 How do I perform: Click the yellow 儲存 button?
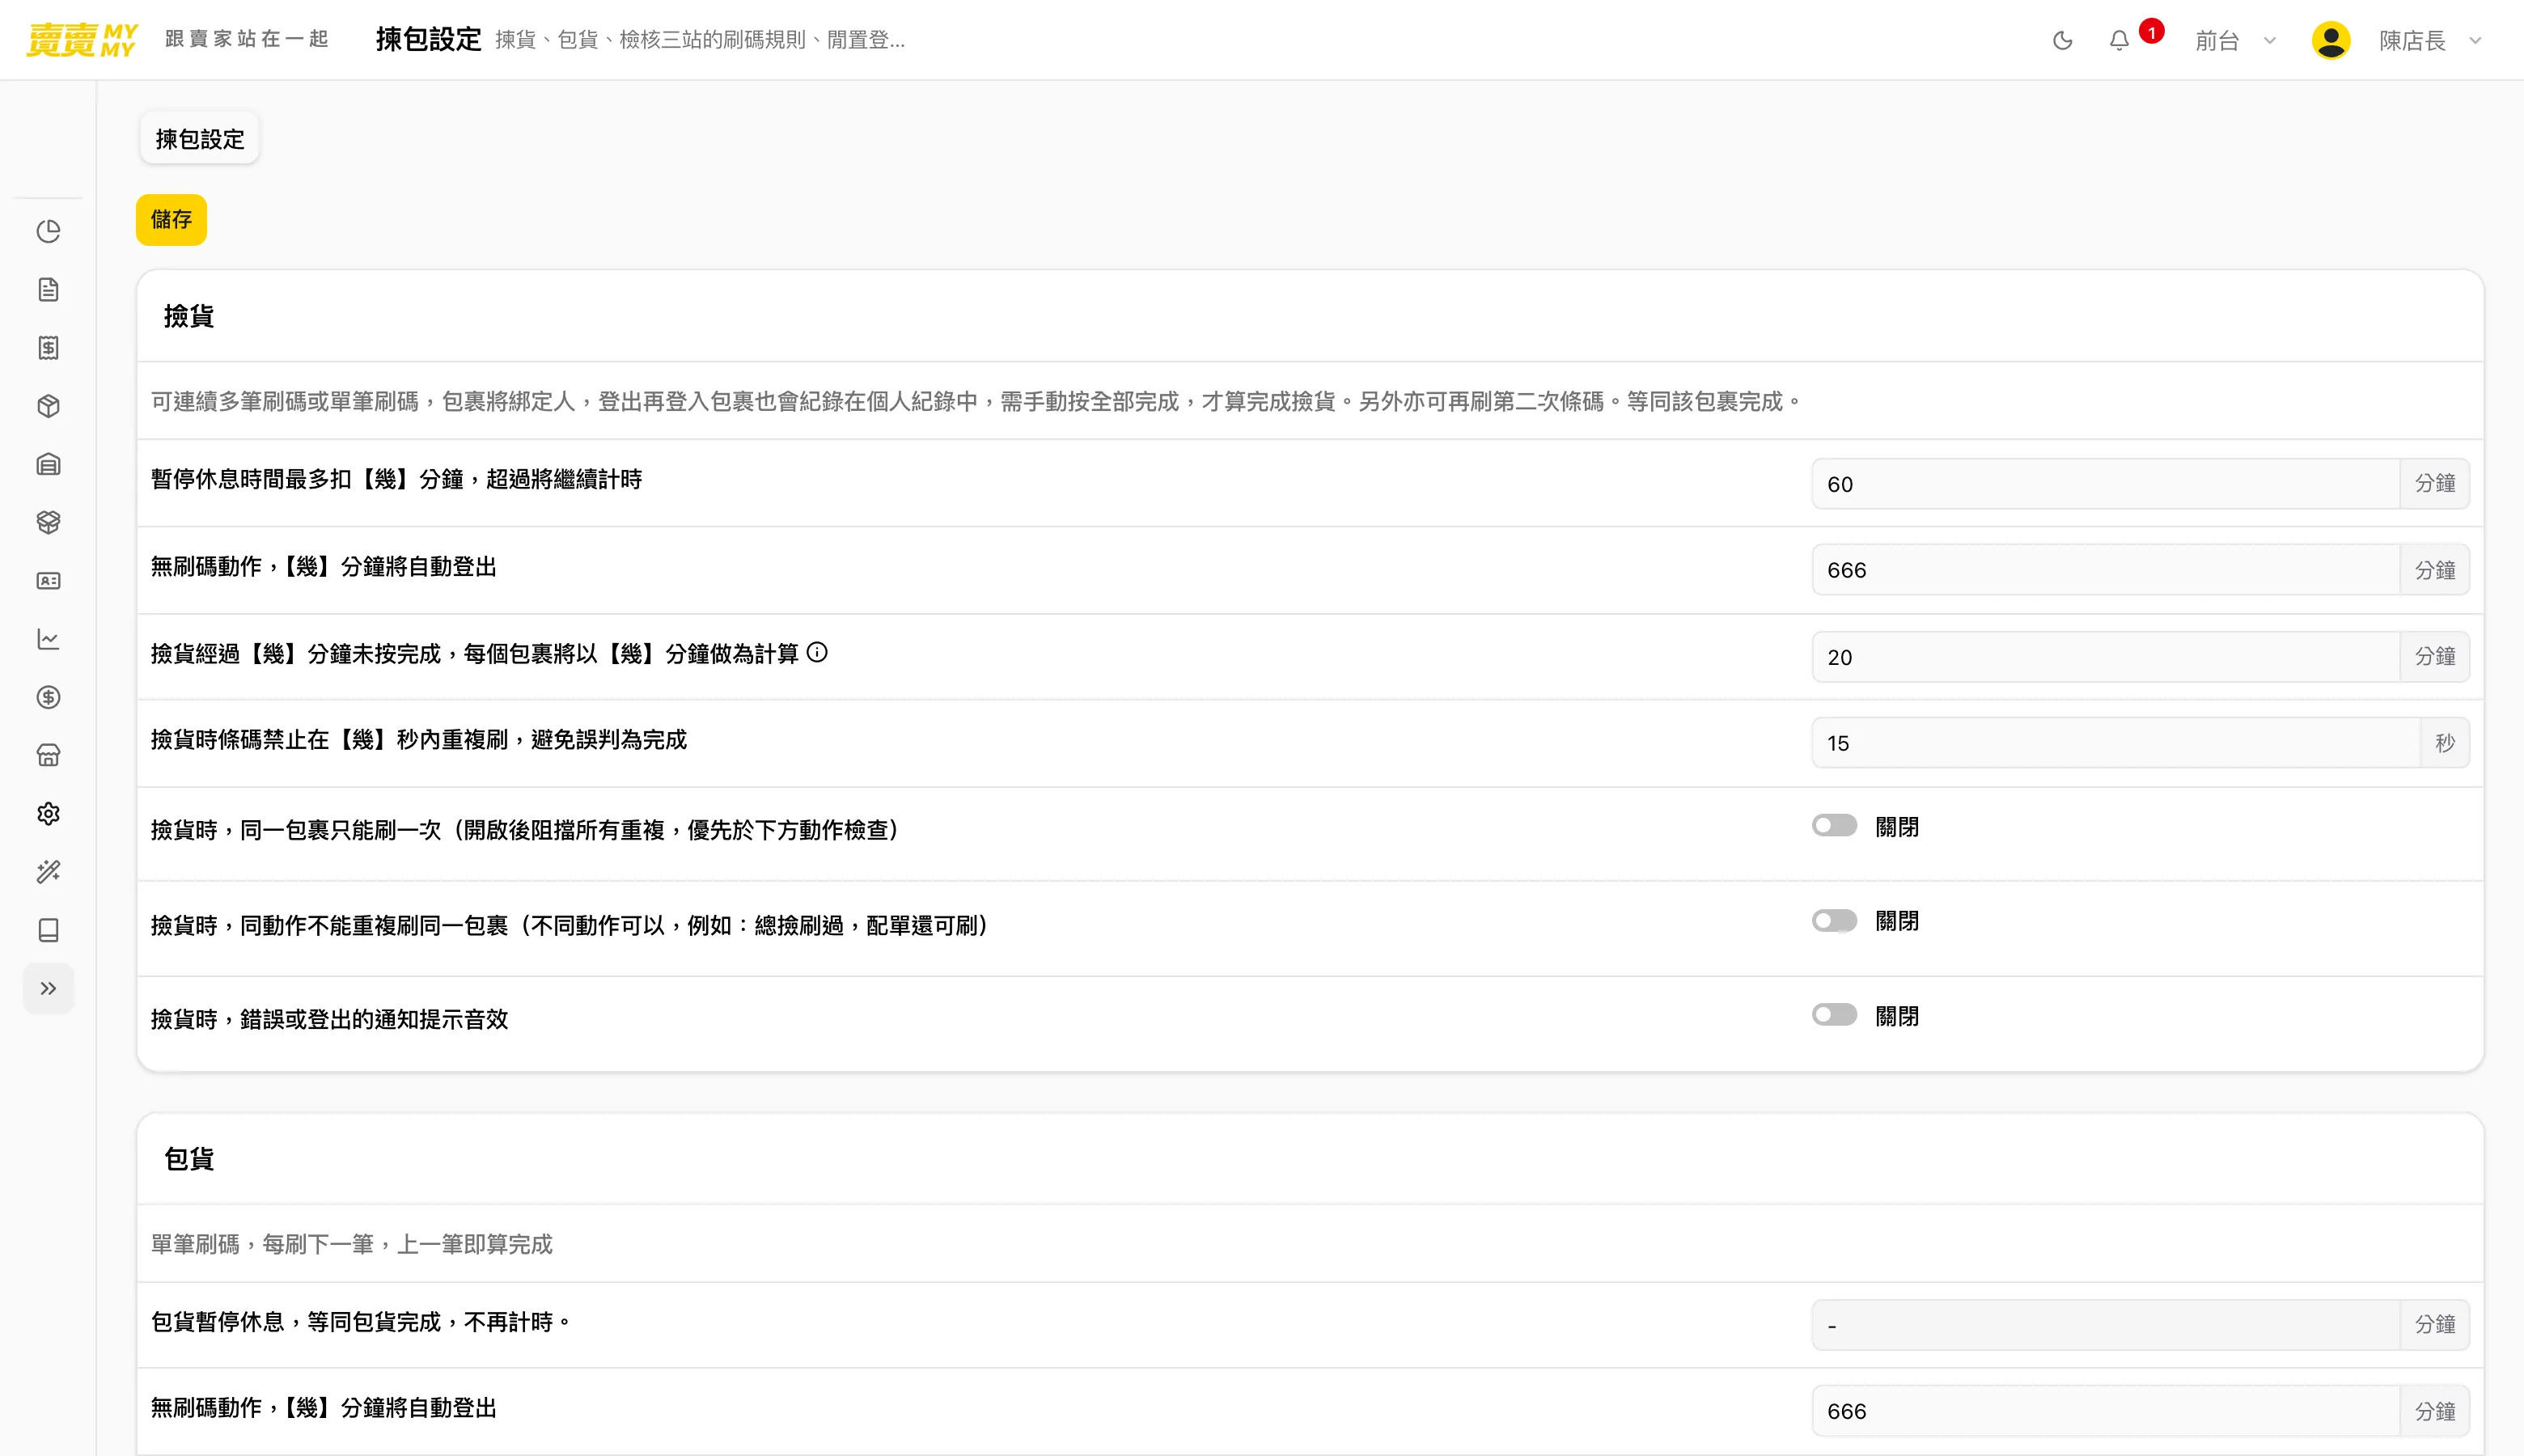click(x=171, y=219)
